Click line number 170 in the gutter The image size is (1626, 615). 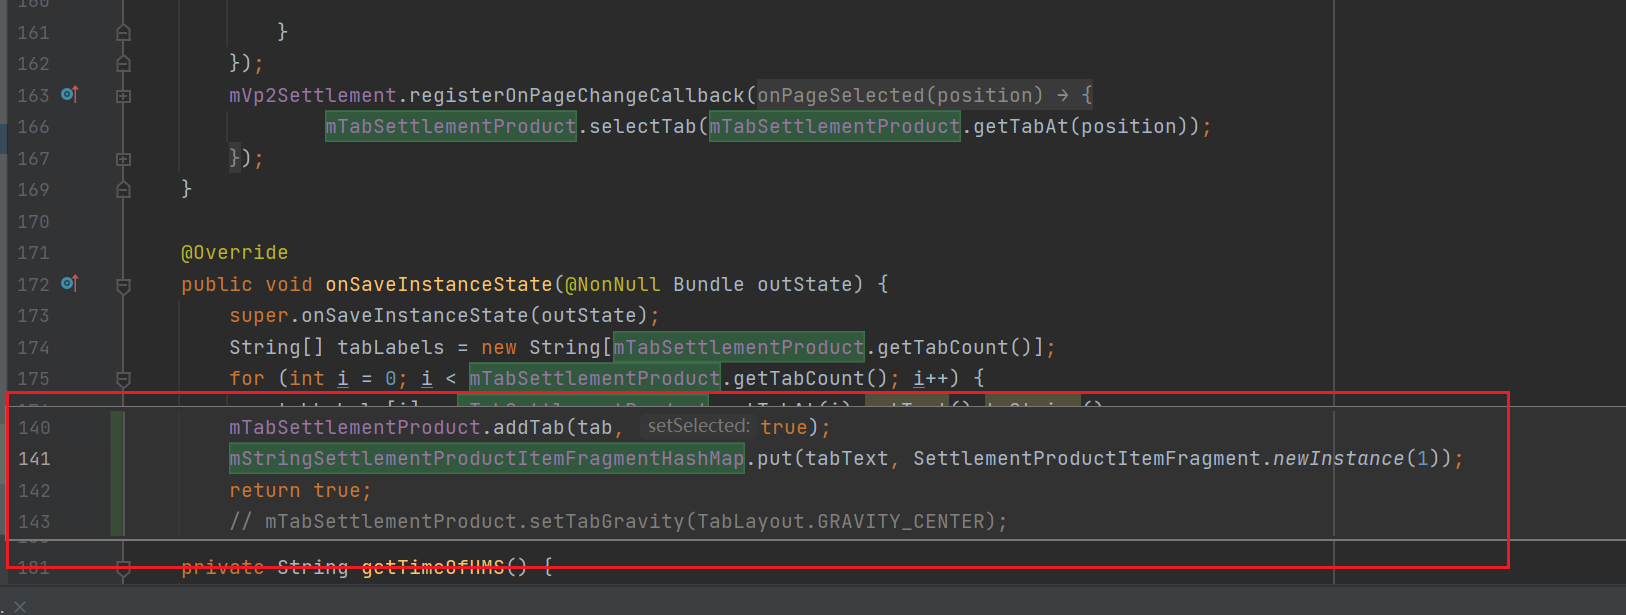pos(33,221)
